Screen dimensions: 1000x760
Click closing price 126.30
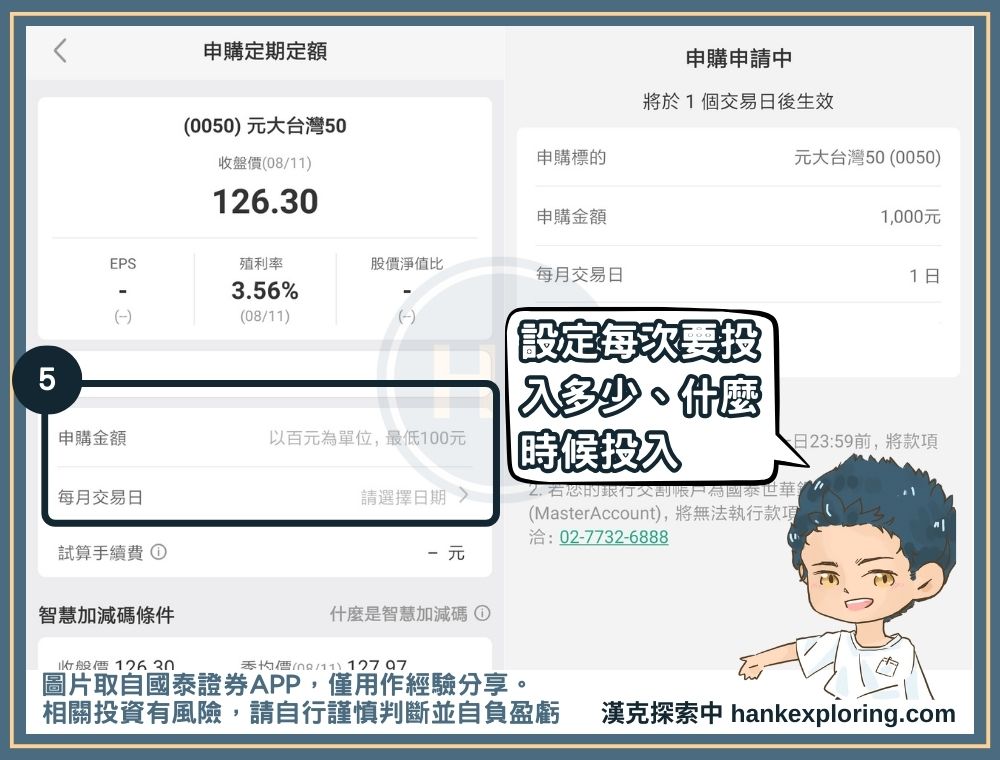tap(265, 201)
